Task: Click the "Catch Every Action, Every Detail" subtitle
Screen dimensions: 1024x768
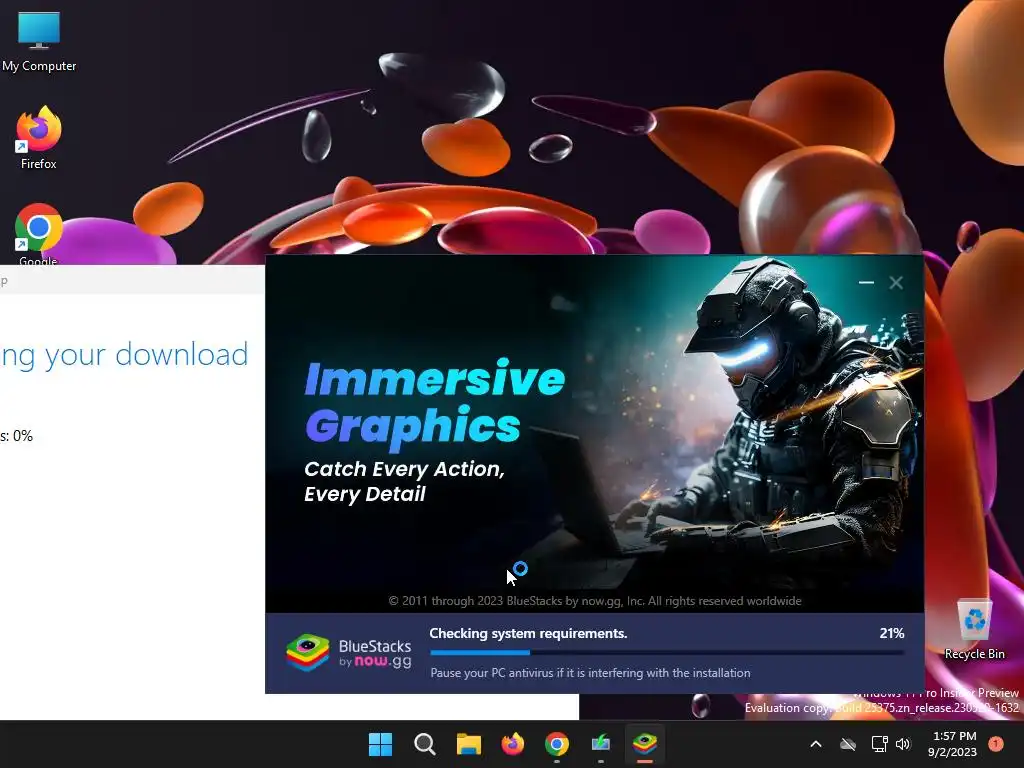Action: (x=404, y=481)
